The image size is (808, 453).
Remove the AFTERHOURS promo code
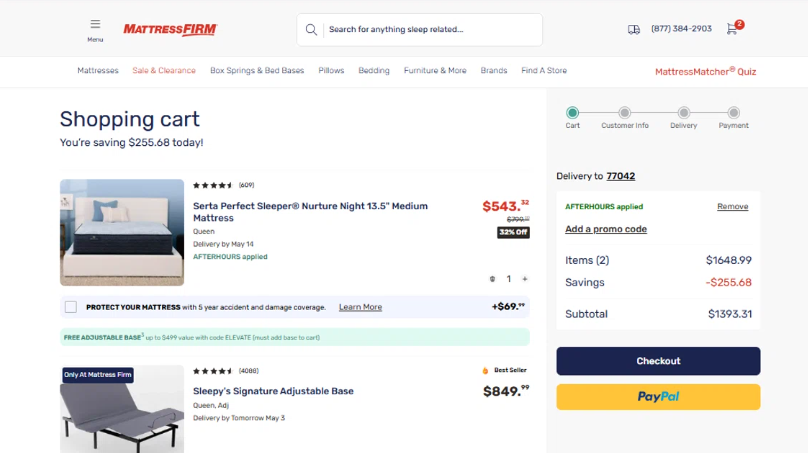click(732, 207)
